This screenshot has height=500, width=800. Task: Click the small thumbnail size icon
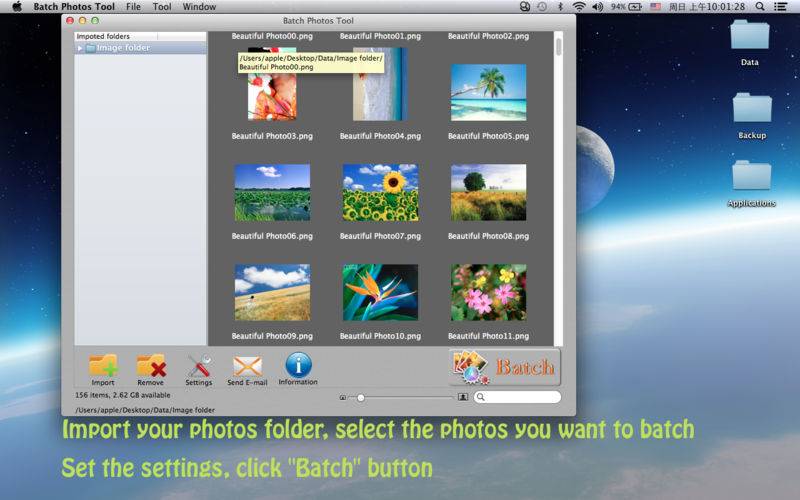coord(343,397)
